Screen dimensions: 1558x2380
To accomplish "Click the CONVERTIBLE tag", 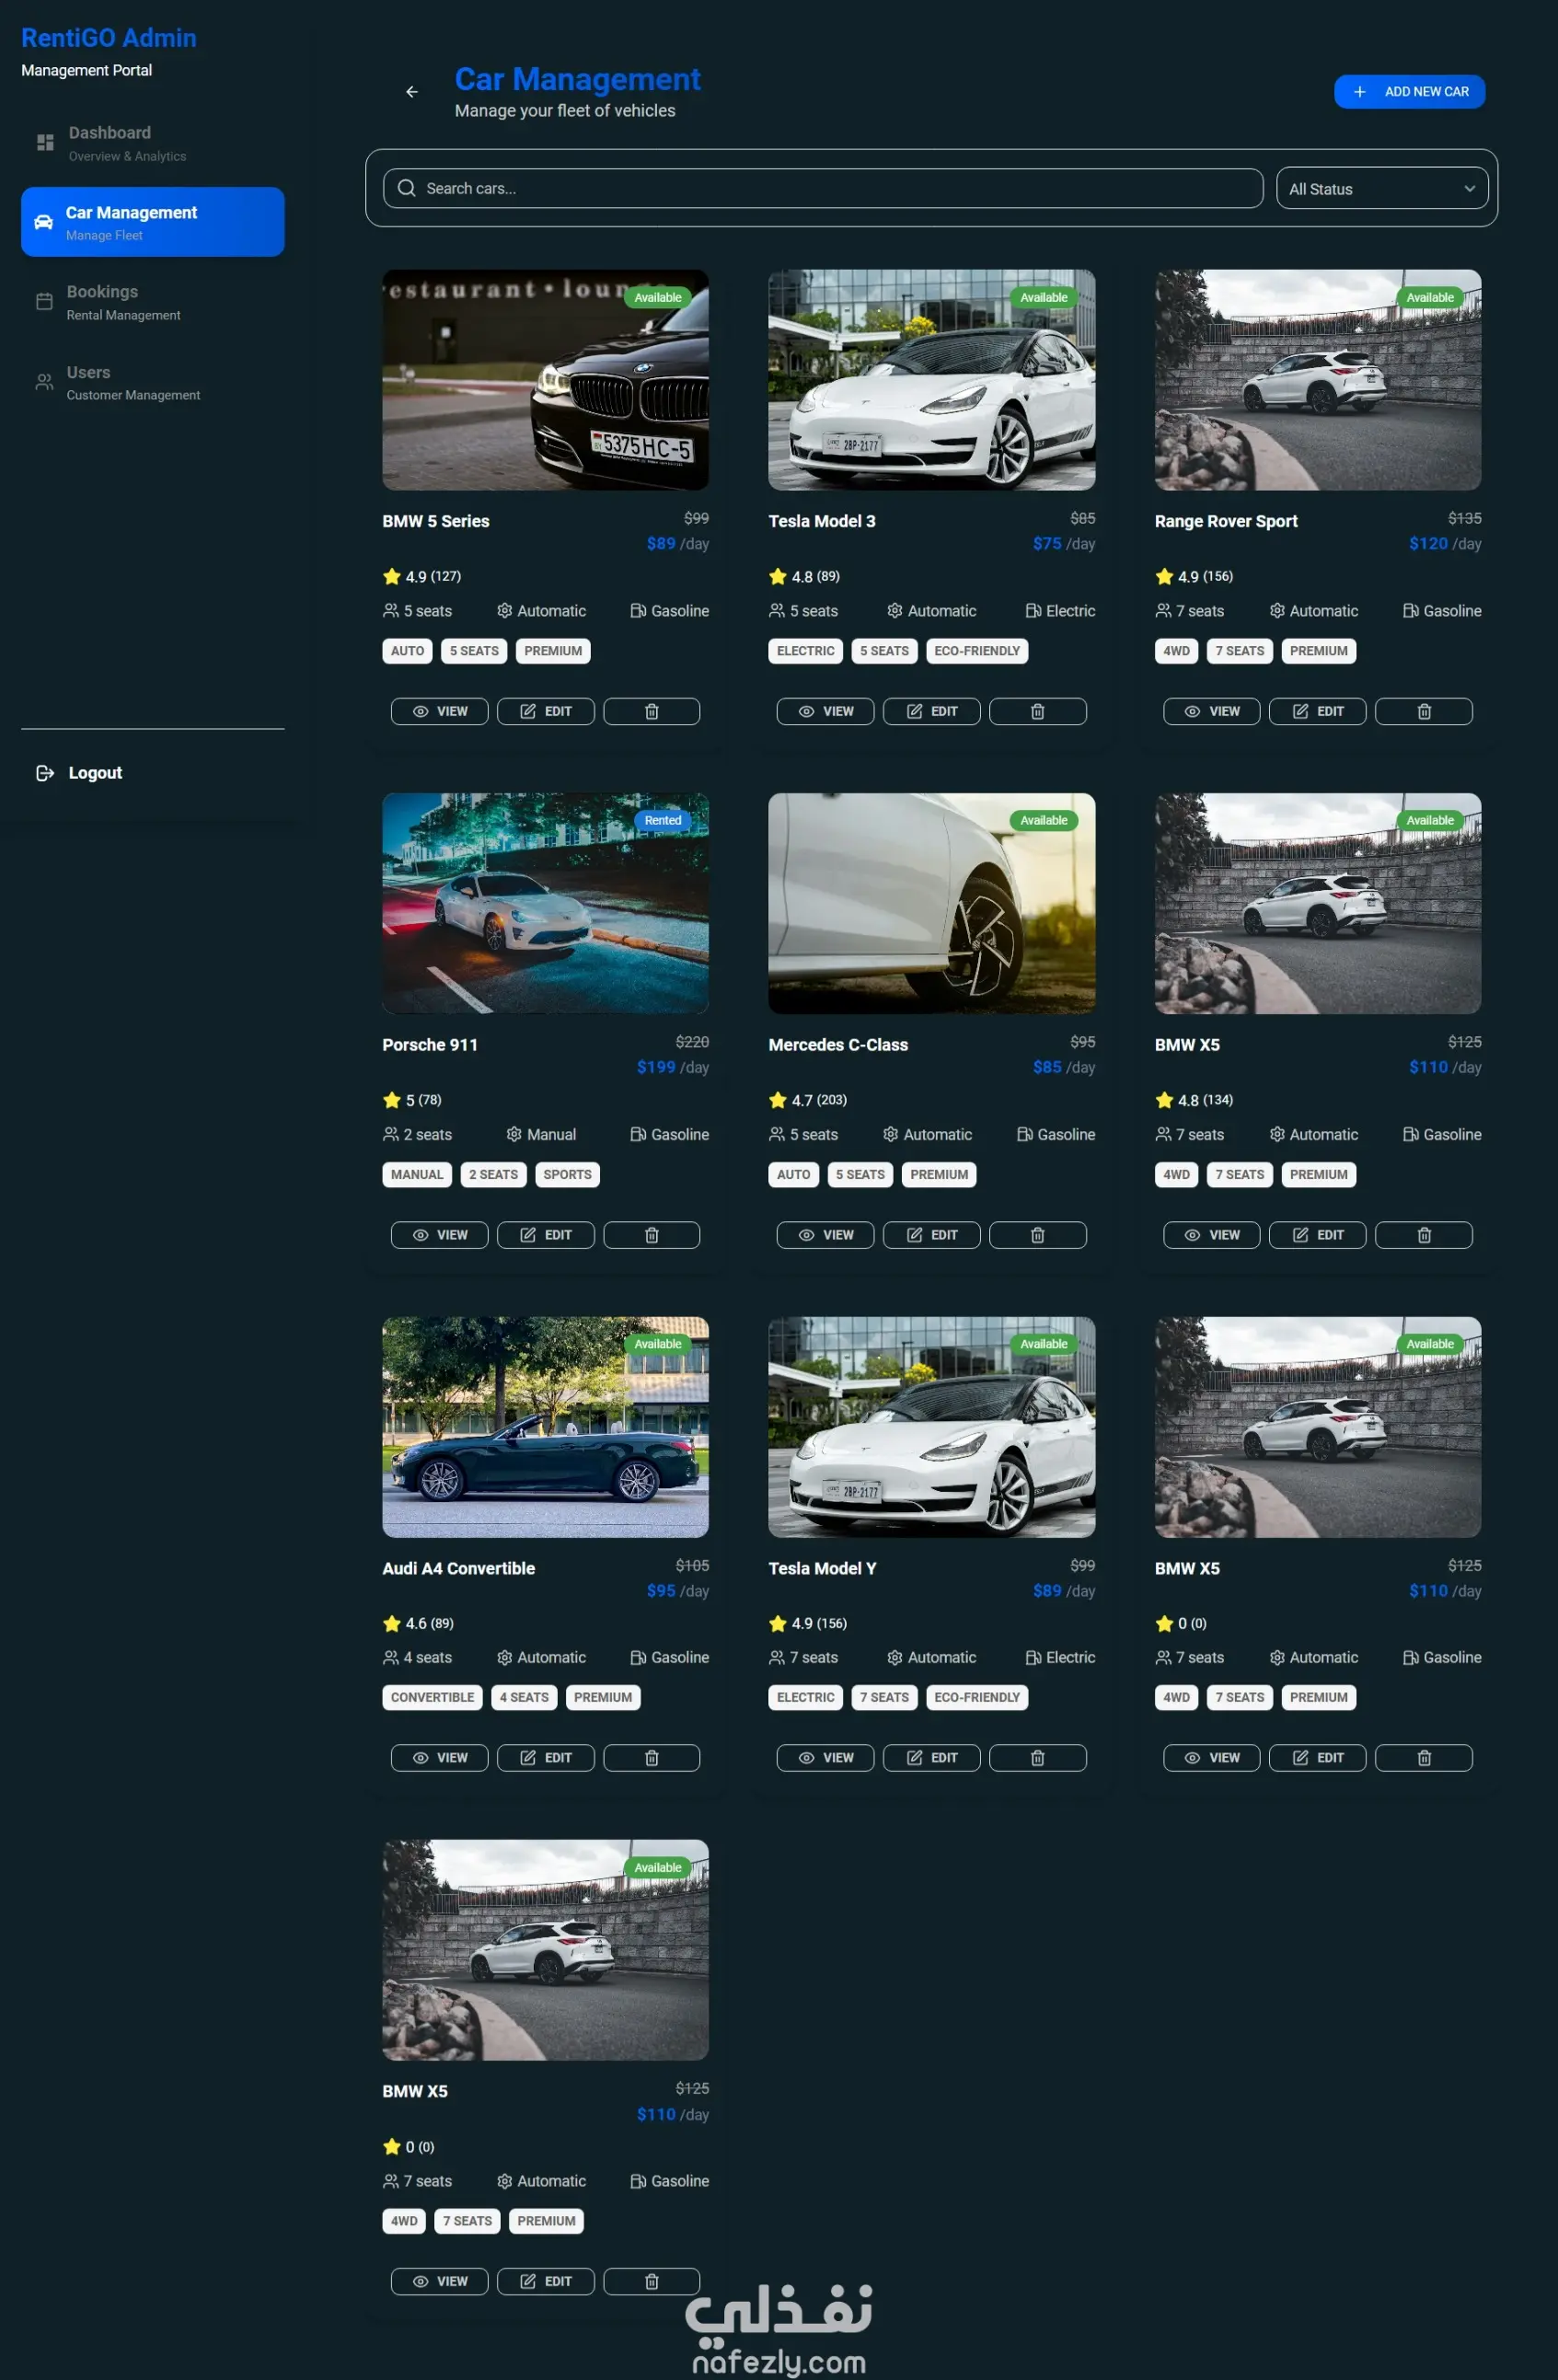I will 433,1698.
